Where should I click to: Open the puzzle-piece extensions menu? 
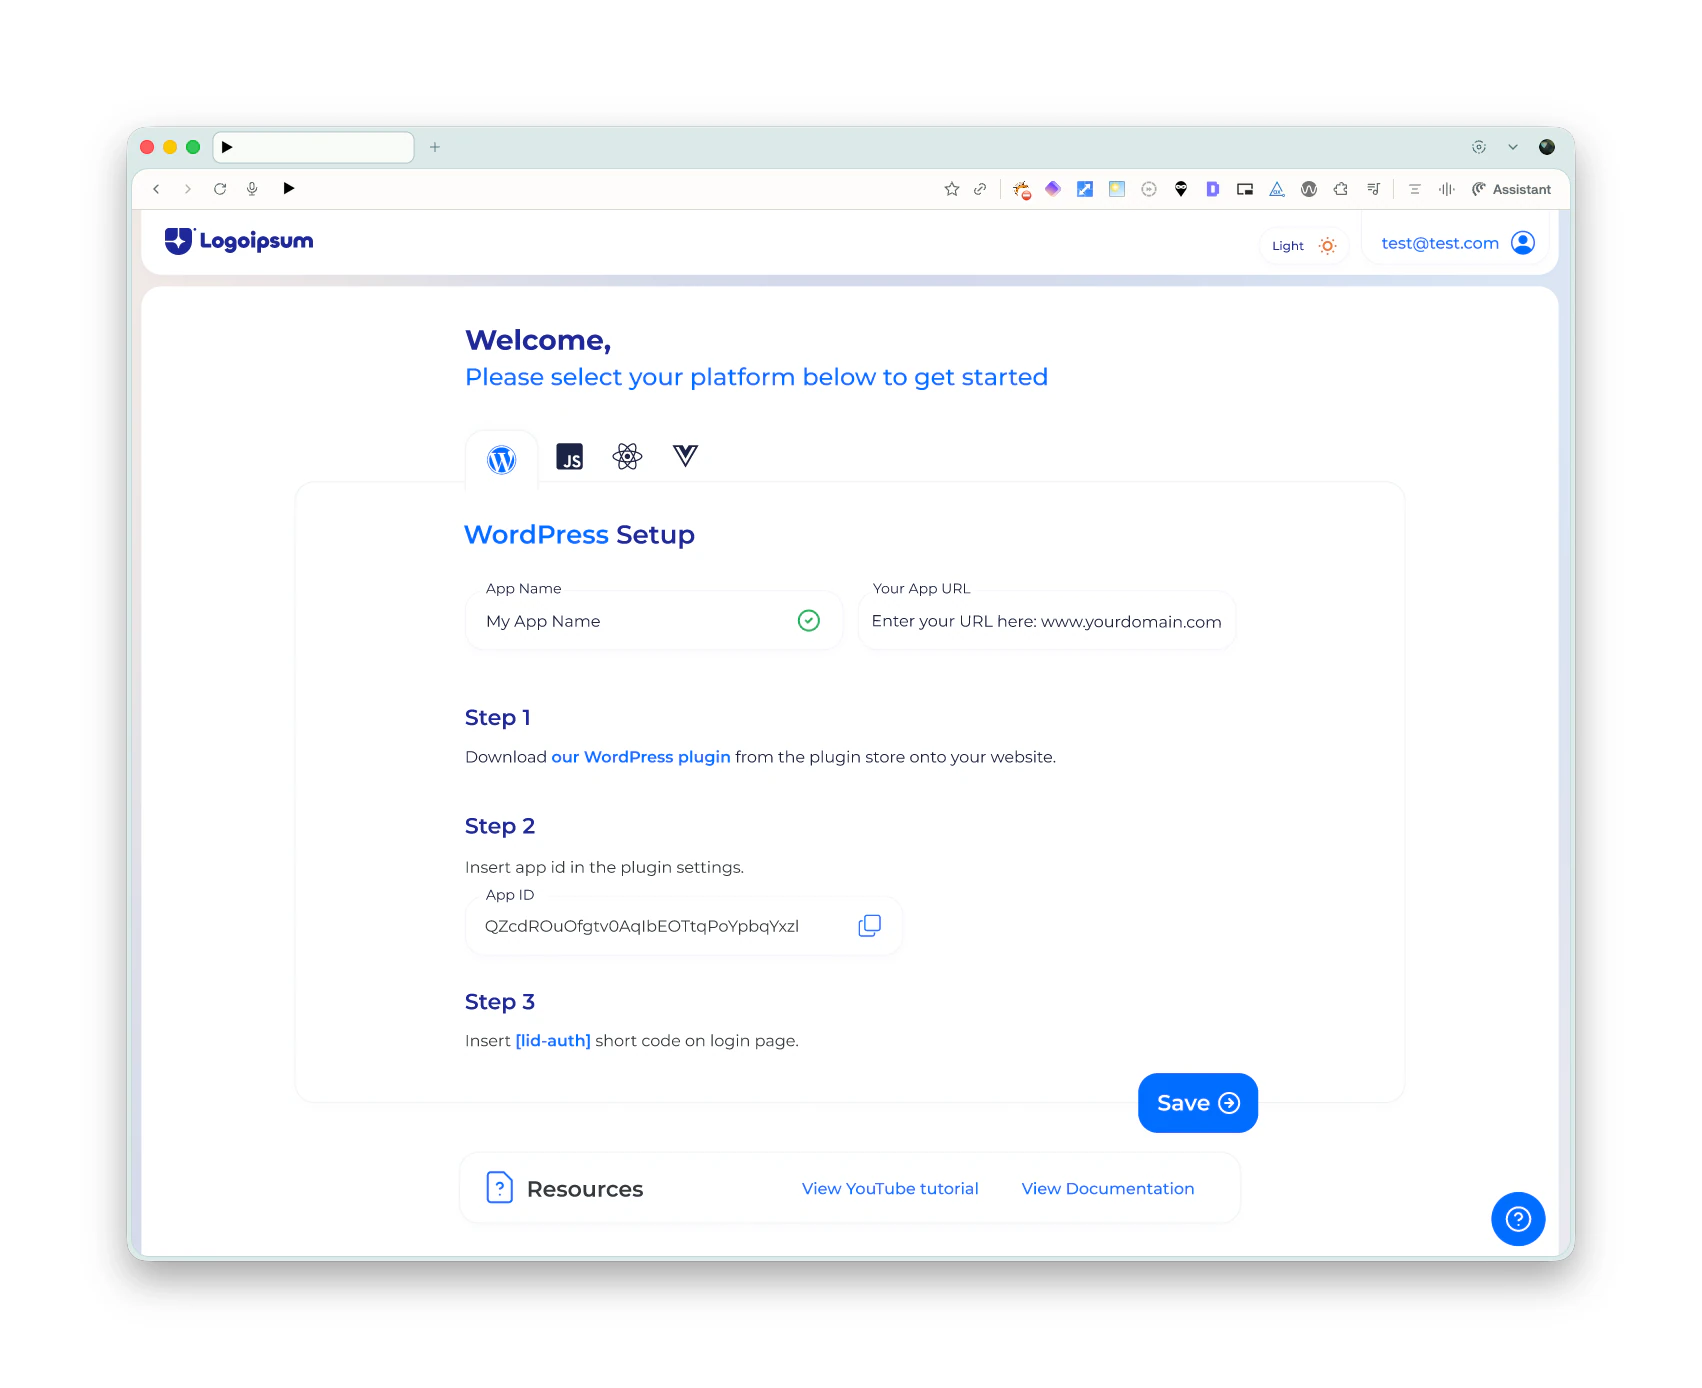(1341, 189)
